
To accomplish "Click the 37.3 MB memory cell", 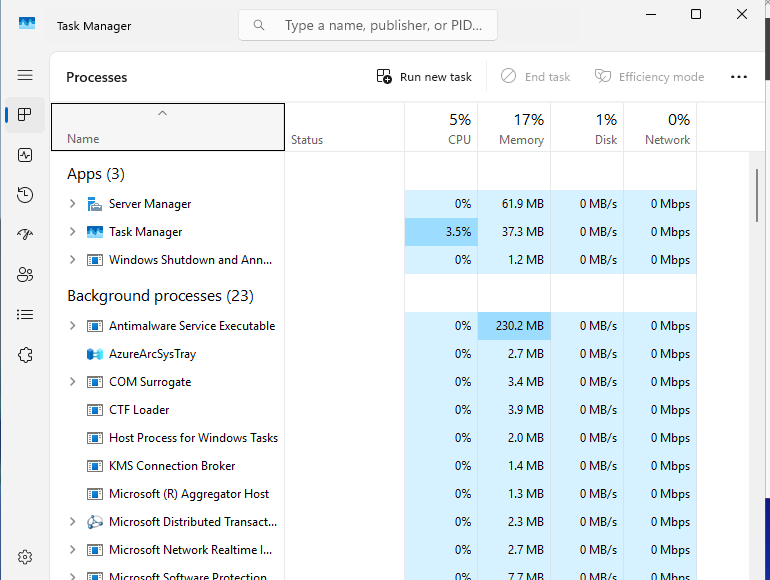I will (514, 232).
